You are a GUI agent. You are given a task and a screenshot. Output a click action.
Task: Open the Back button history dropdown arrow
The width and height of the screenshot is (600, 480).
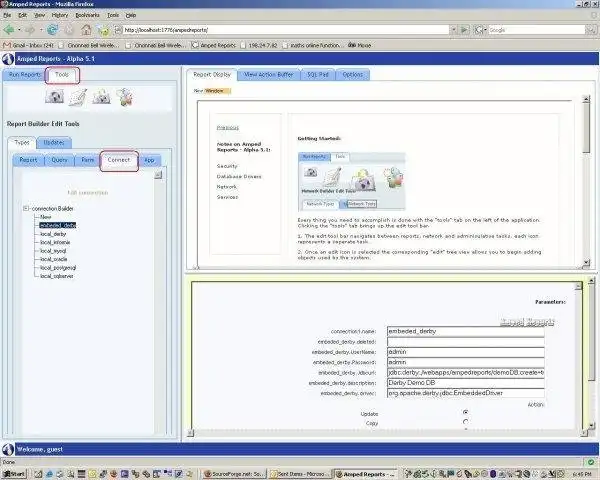[19, 29]
